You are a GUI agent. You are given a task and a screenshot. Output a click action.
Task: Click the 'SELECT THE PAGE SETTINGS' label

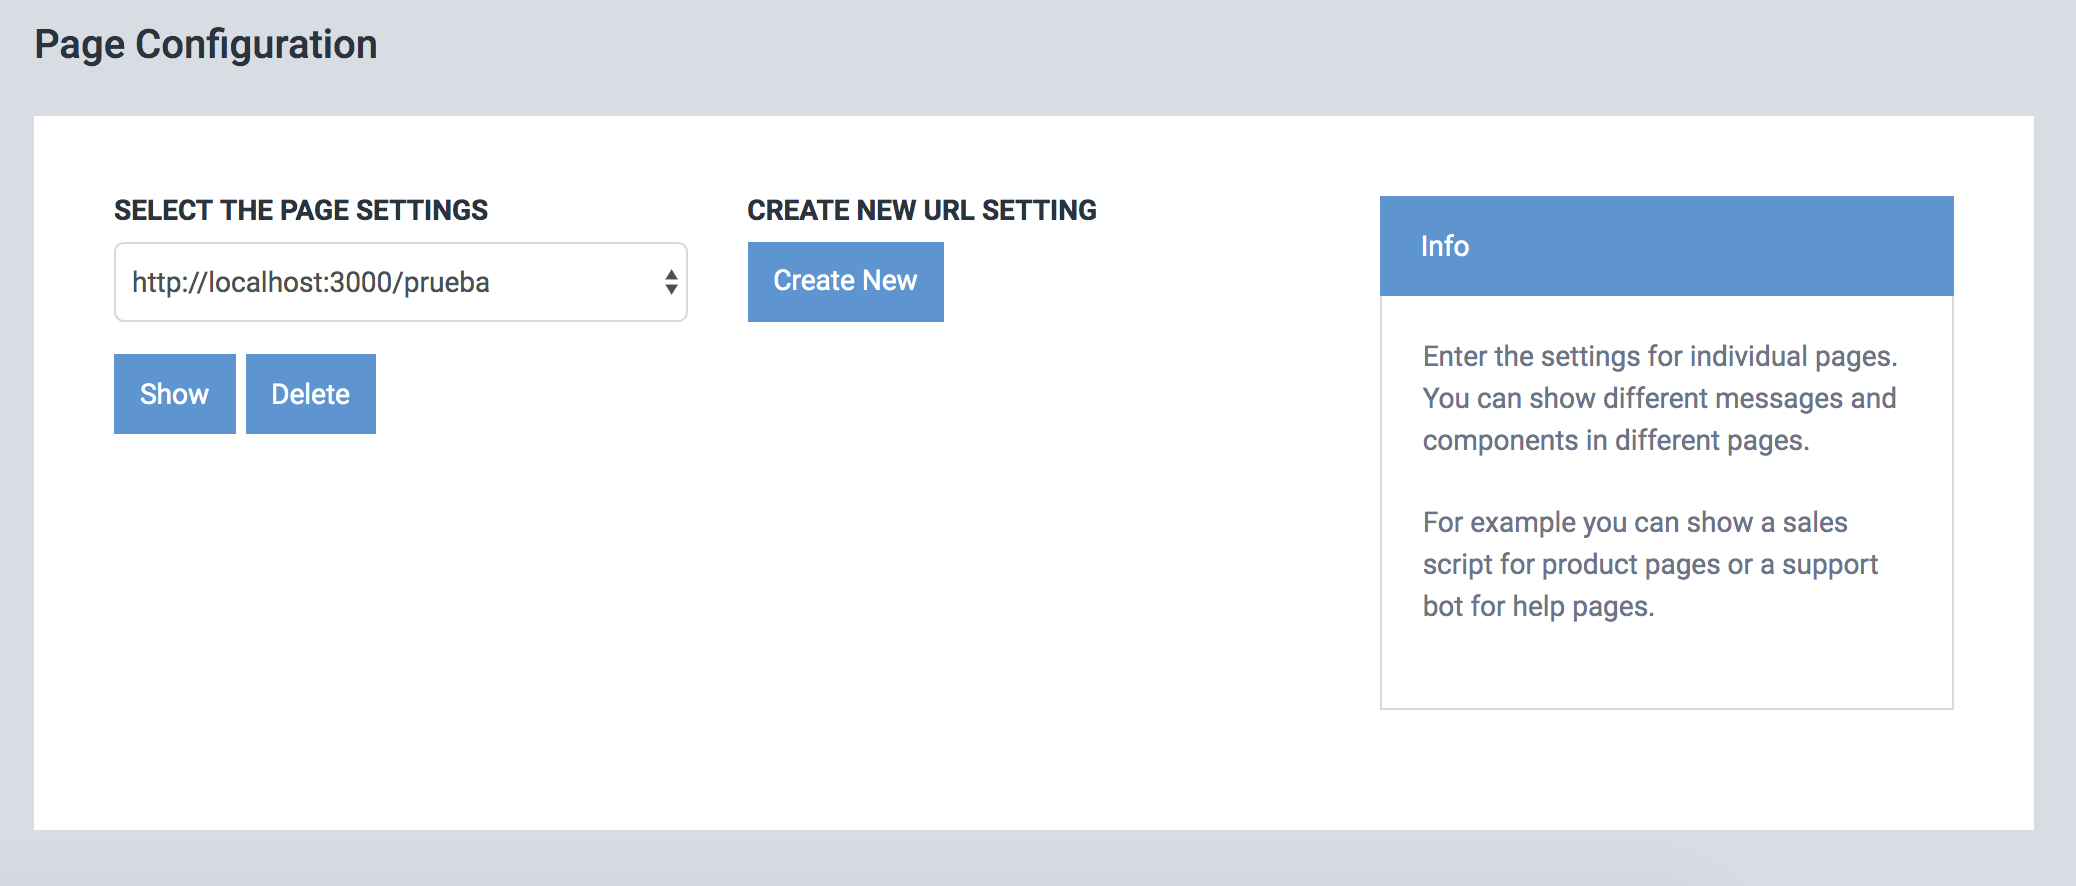(x=301, y=210)
